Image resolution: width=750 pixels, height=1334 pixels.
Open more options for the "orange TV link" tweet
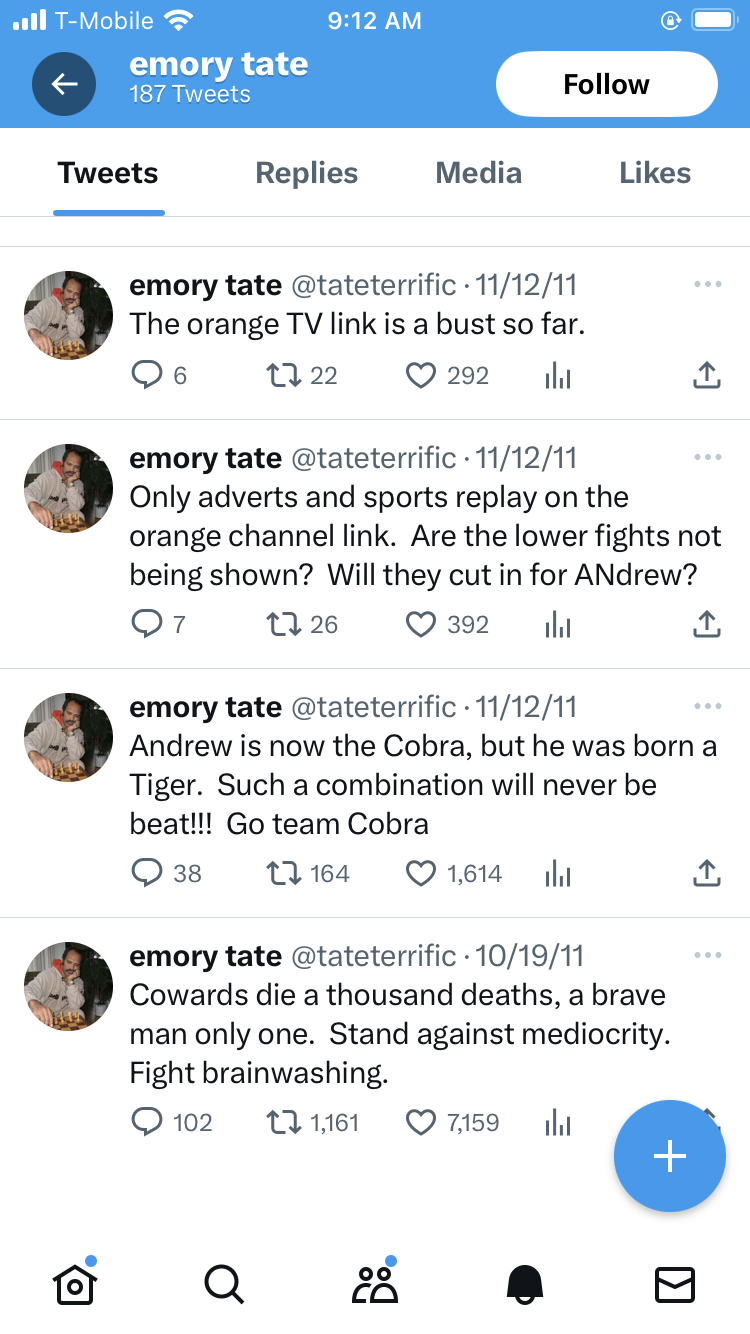coord(707,286)
